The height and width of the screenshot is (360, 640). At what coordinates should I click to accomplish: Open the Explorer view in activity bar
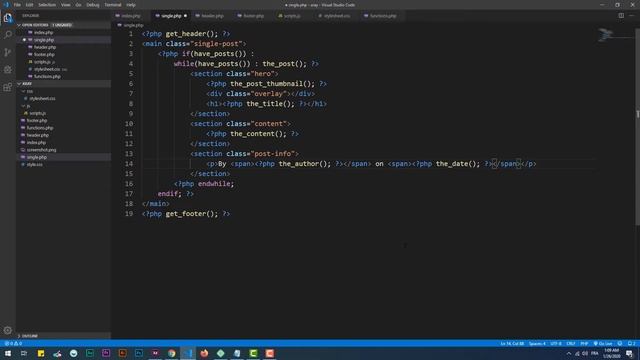point(8,18)
